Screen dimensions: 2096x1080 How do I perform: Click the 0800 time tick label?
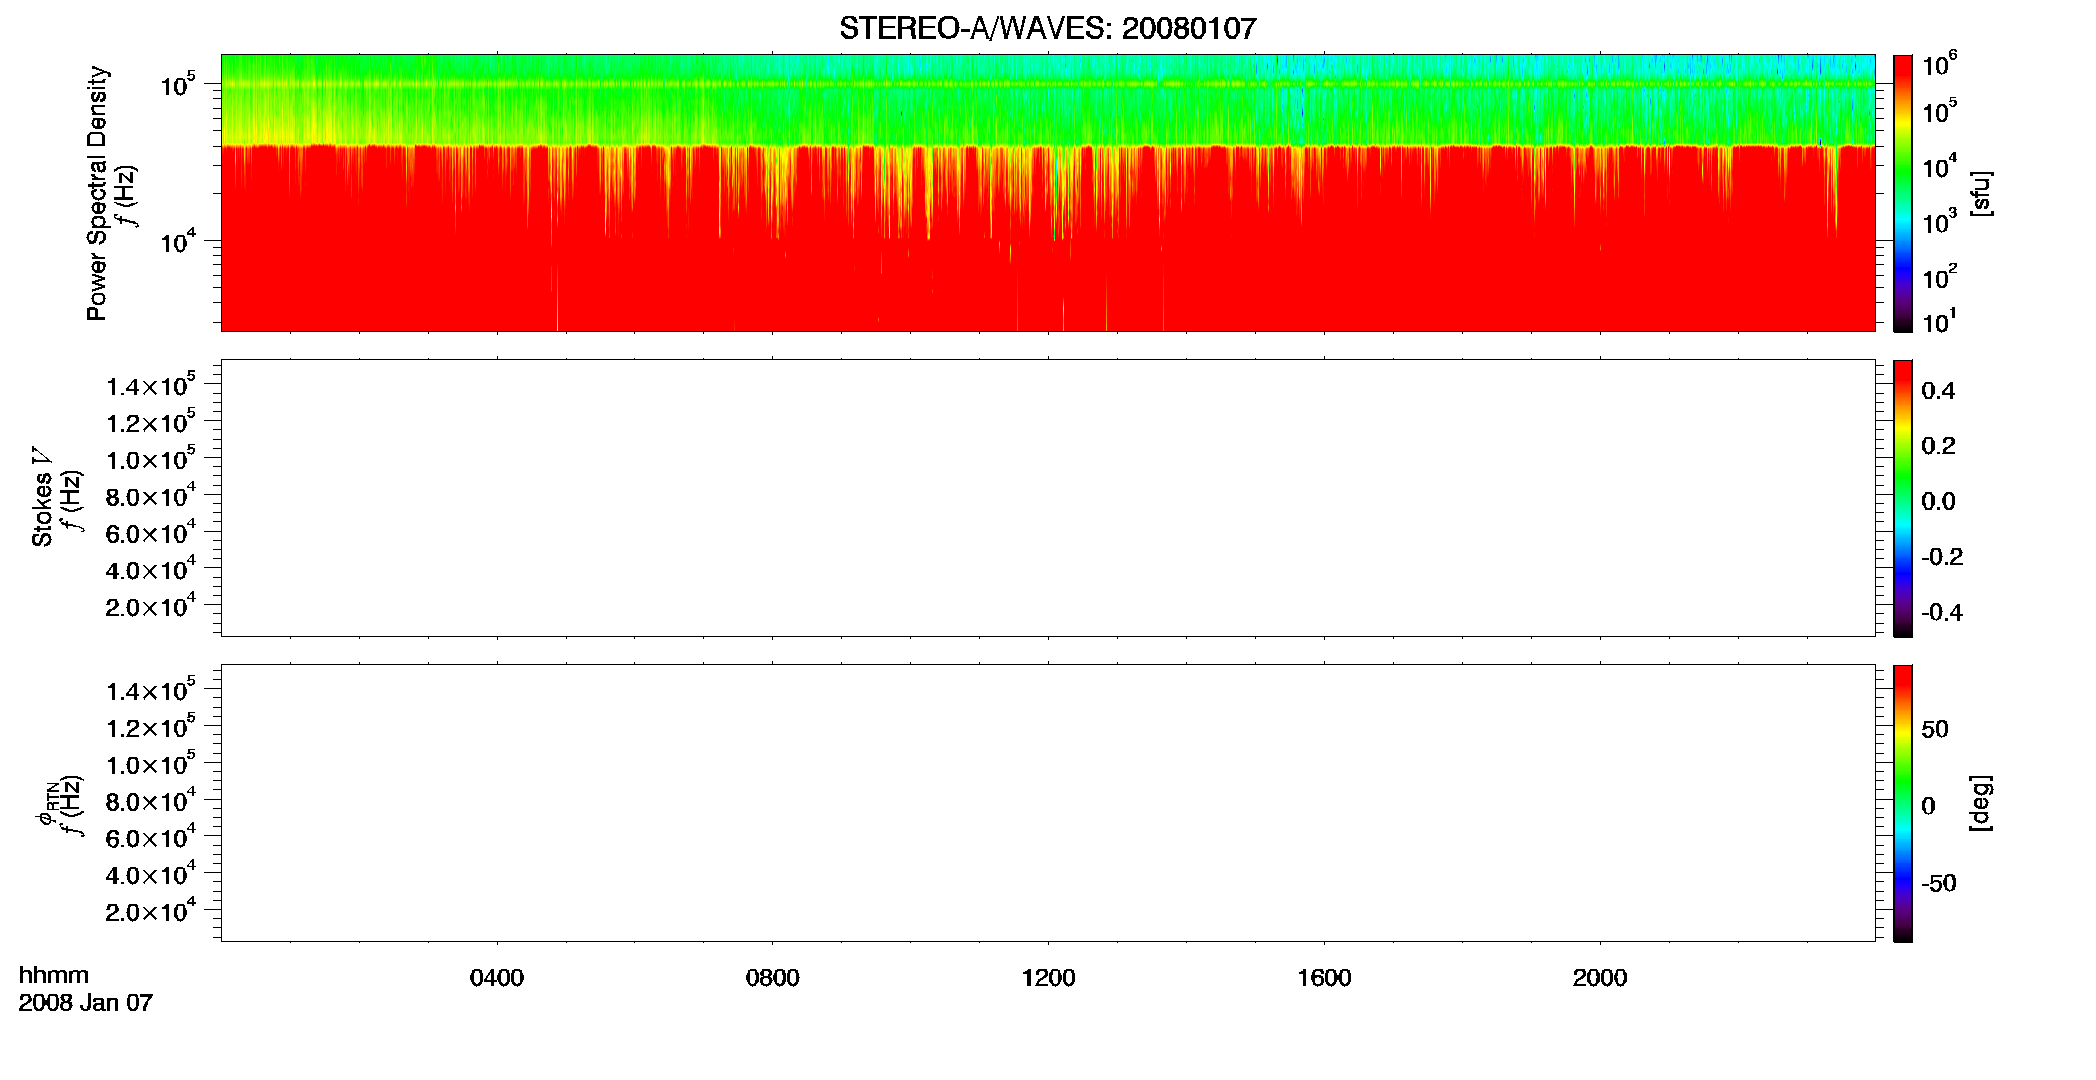tap(773, 978)
